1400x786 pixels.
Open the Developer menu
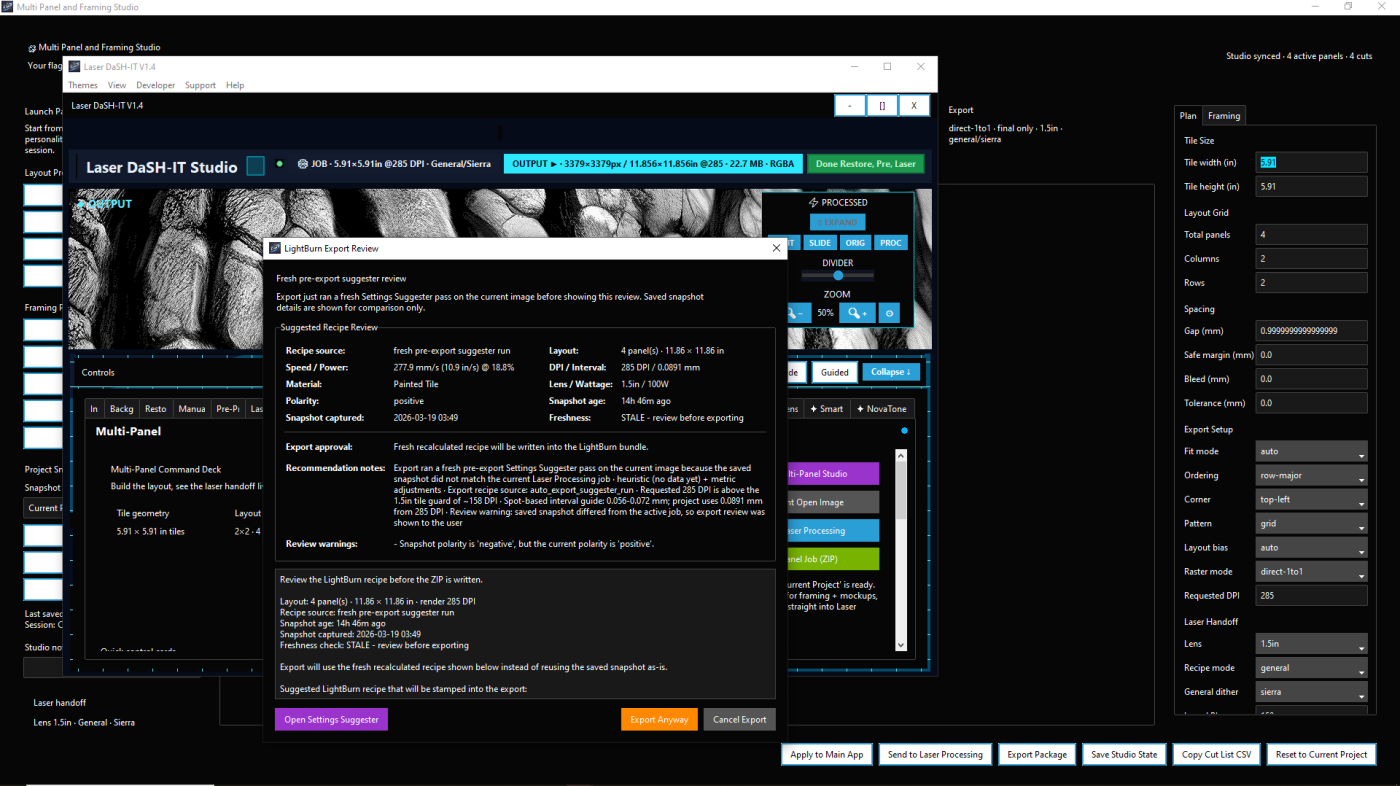point(155,85)
